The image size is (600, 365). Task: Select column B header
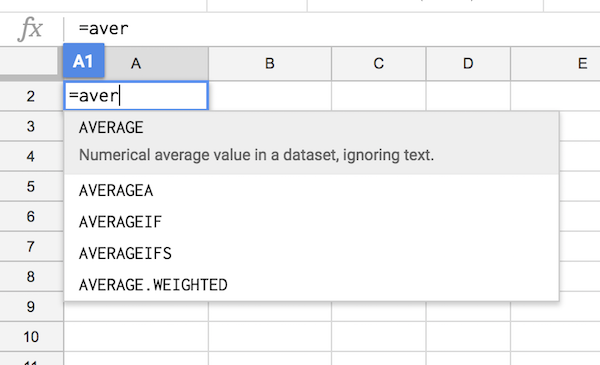[270, 64]
